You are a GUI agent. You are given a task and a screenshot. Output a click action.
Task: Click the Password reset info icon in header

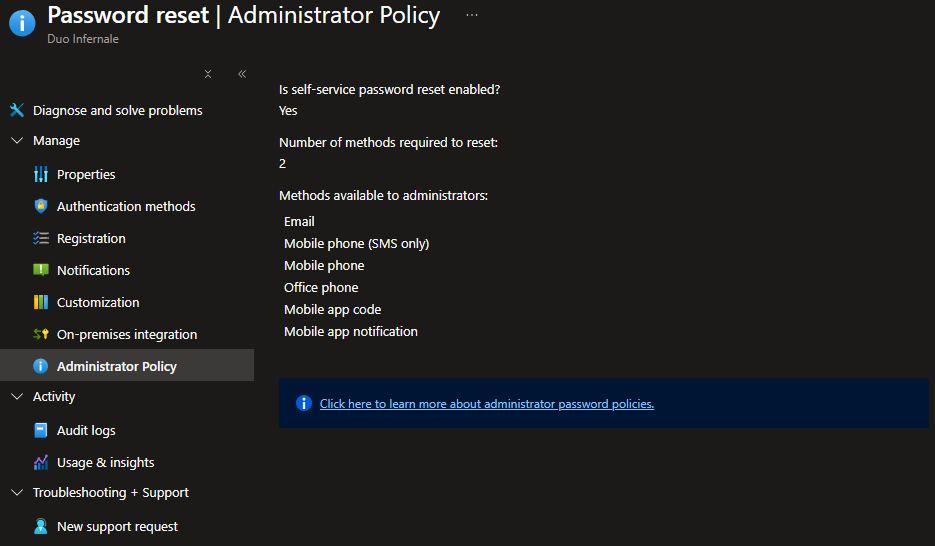pyautogui.click(x=22, y=23)
